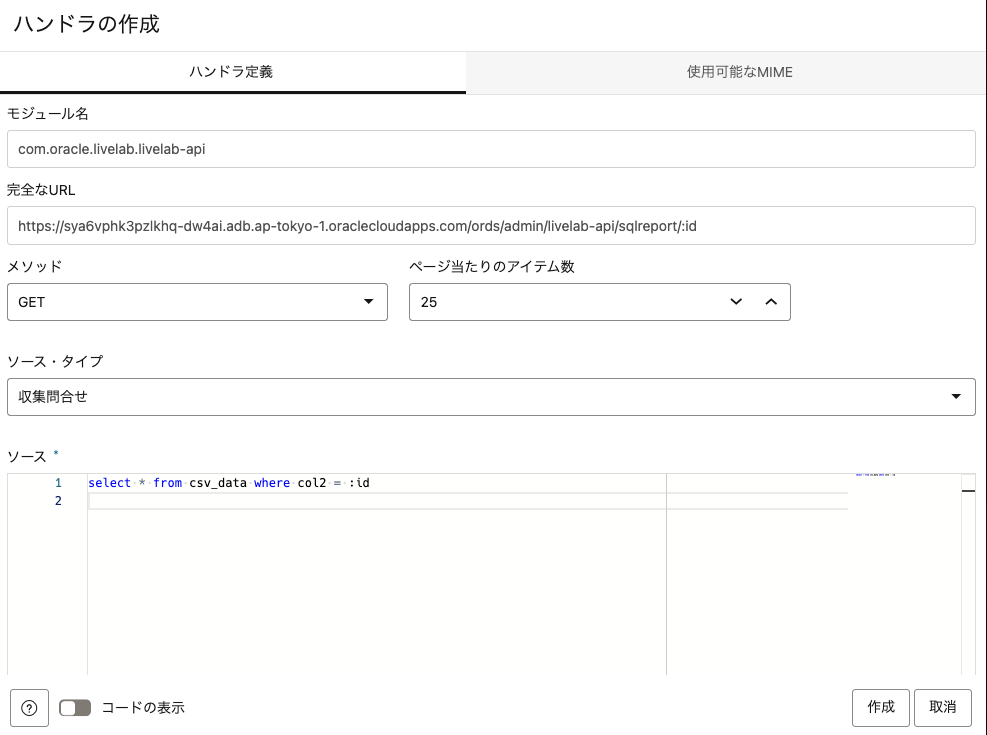The image size is (987, 735).
Task: Open the メソッド GET dropdown
Action: [197, 302]
